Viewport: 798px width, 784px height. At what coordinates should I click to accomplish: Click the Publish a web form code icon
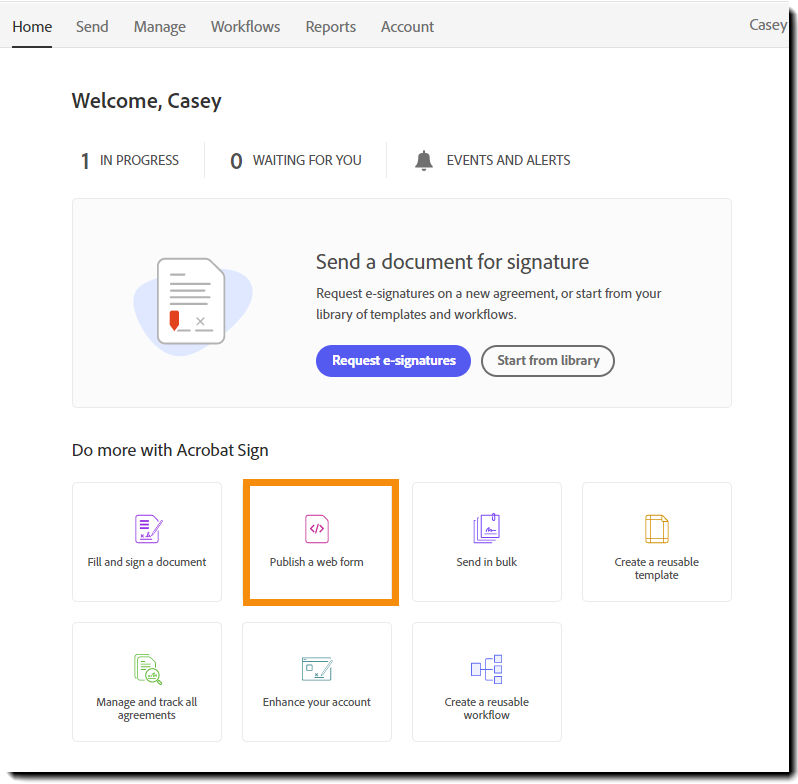[x=317, y=528]
